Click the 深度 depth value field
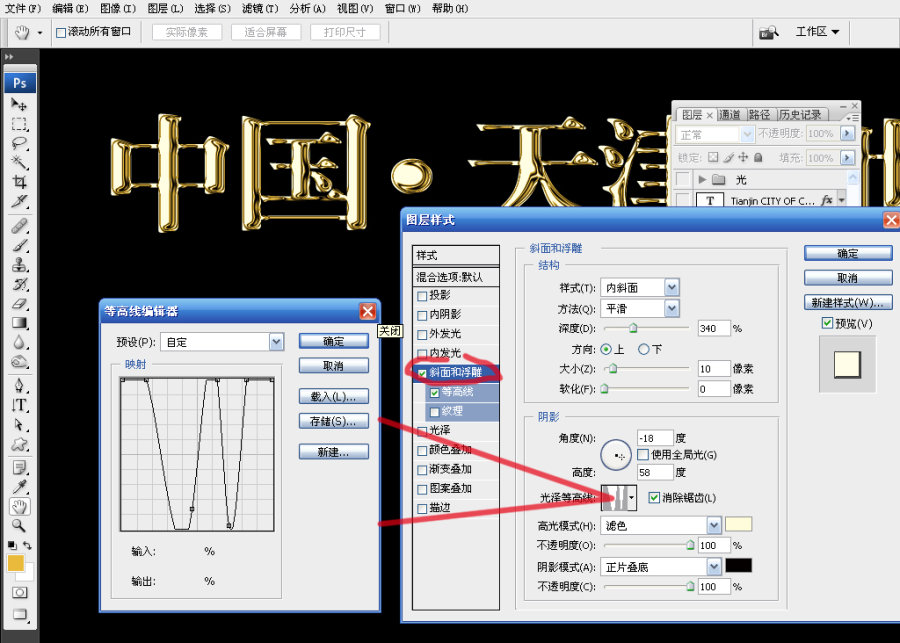 pyautogui.click(x=713, y=328)
